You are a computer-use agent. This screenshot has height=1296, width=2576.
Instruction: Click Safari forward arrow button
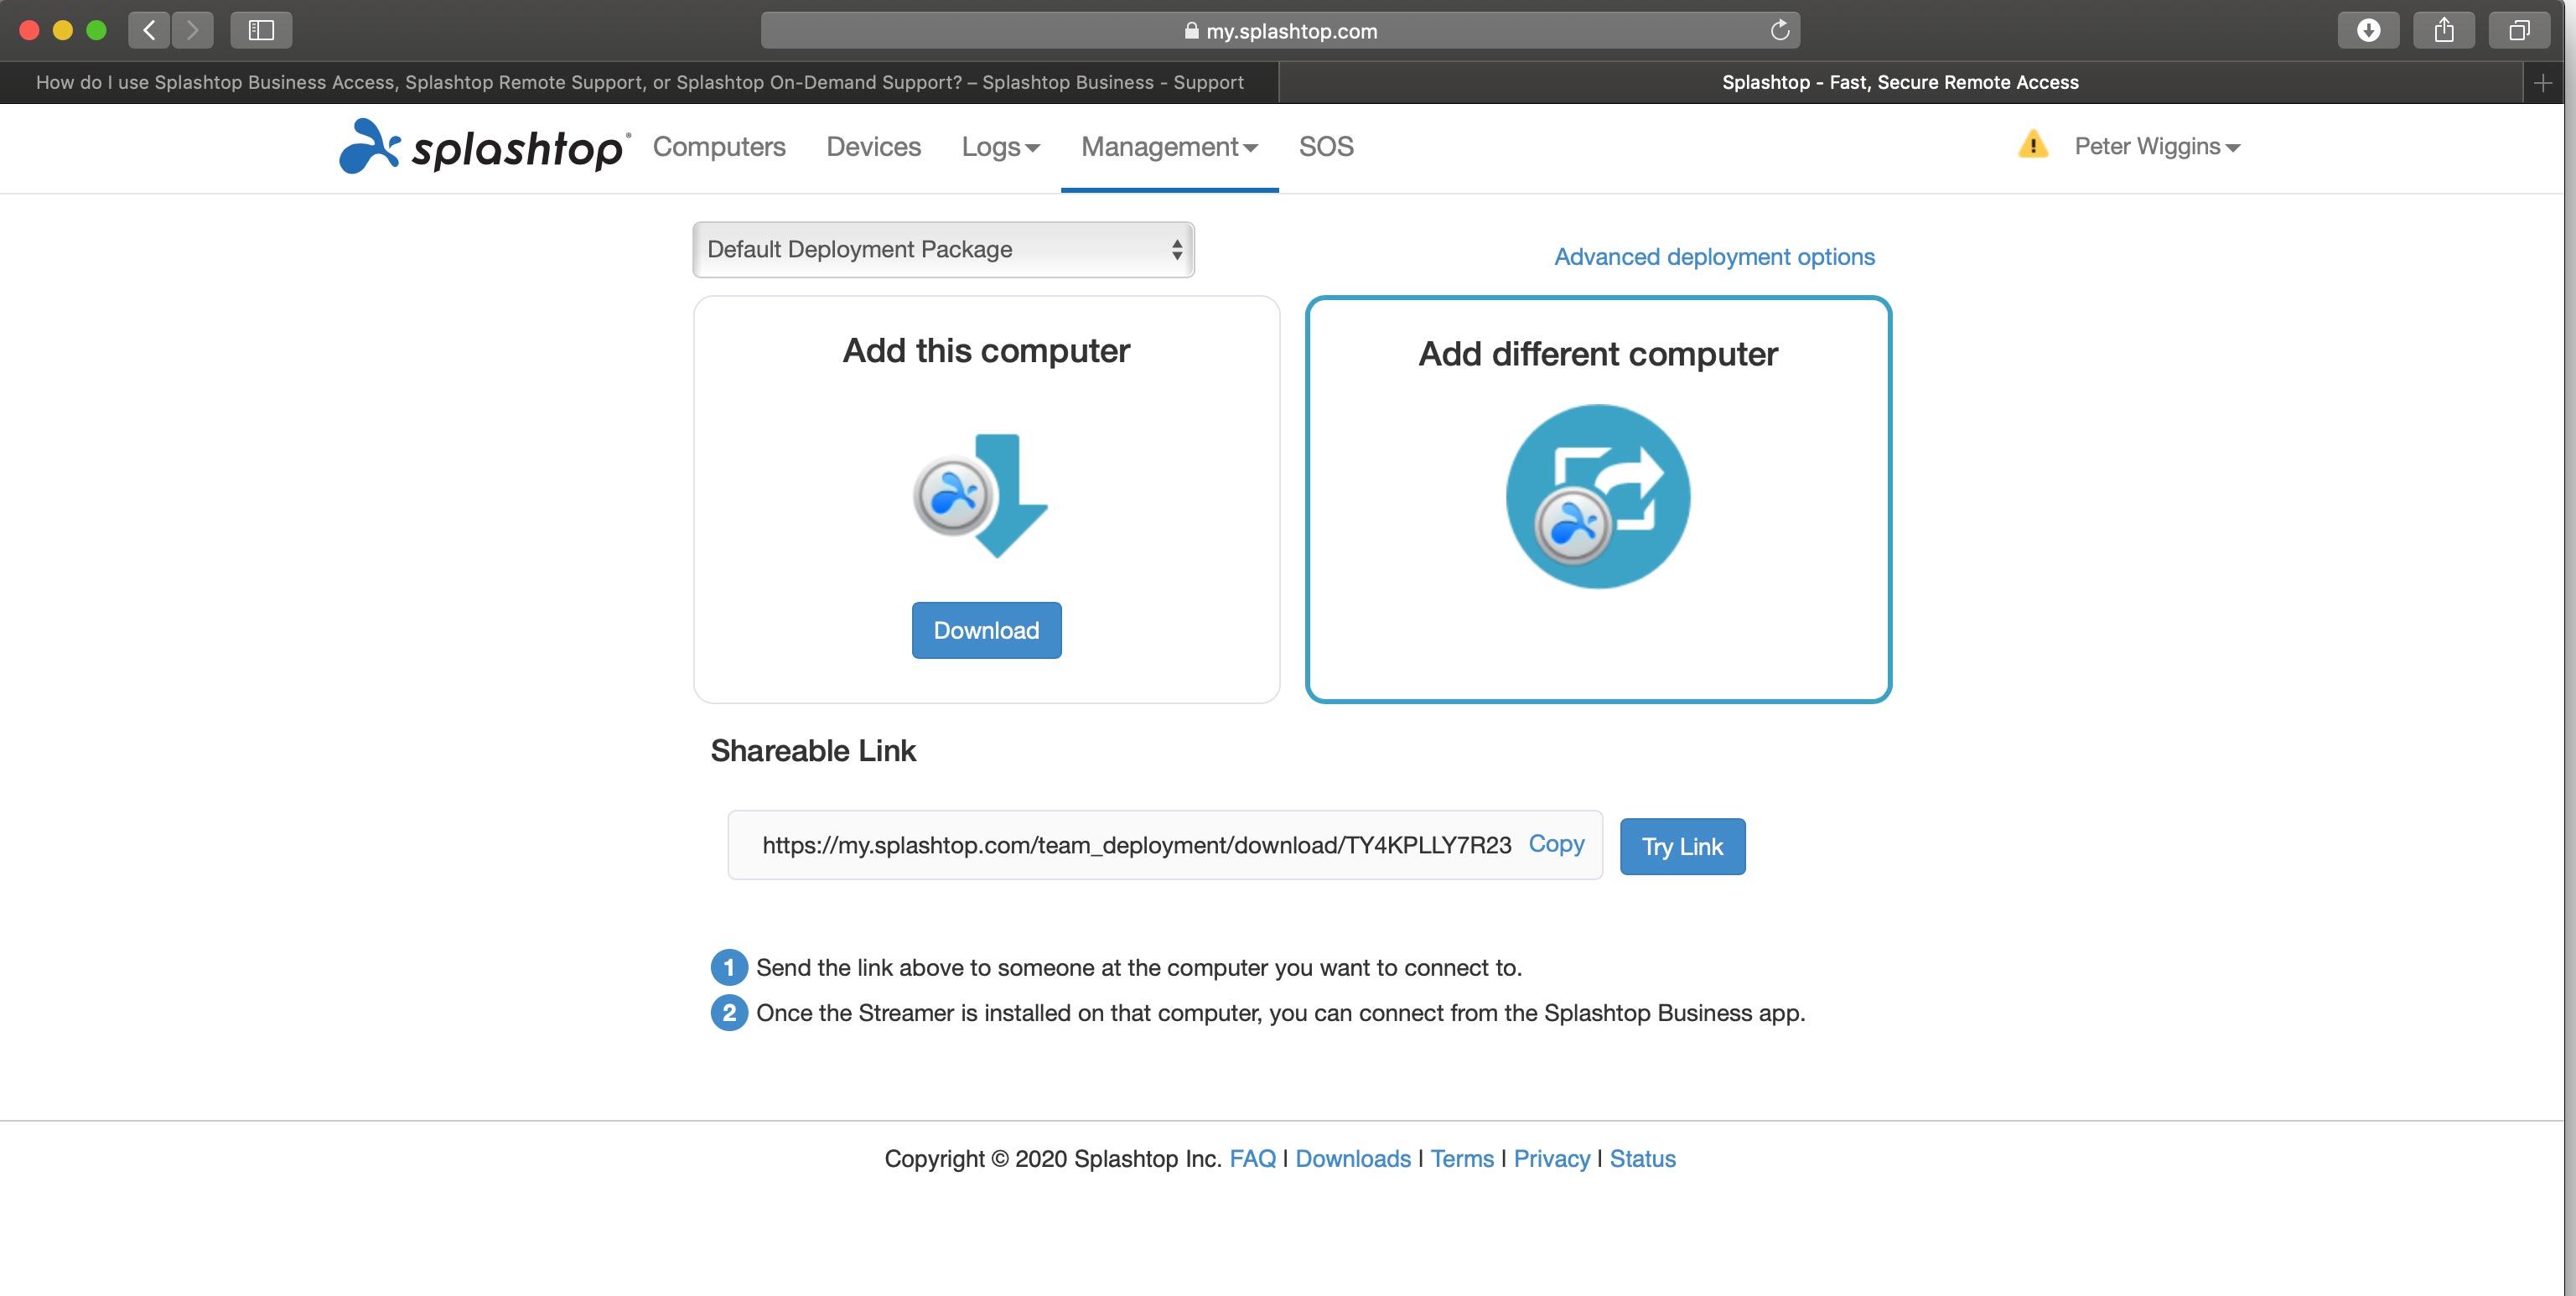(193, 30)
